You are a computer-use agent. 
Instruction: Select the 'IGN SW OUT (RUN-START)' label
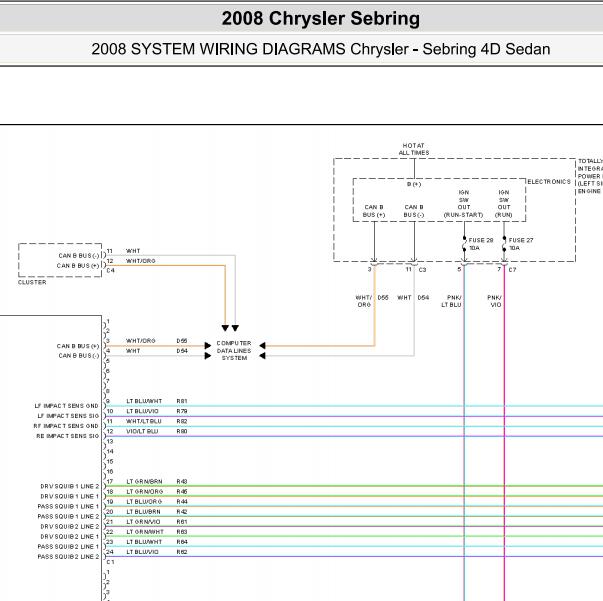[463, 203]
